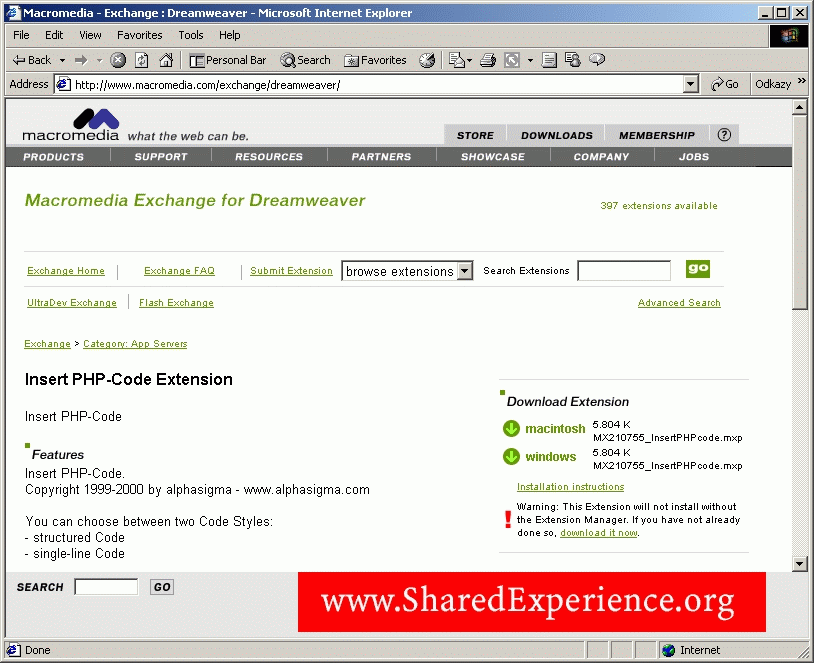Open the Address bar dropdown arrow

tap(690, 84)
